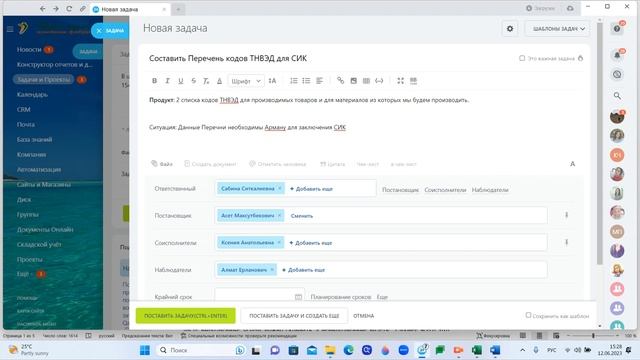Insert a numbered list
This screenshot has height=360, width=640.
(293, 81)
